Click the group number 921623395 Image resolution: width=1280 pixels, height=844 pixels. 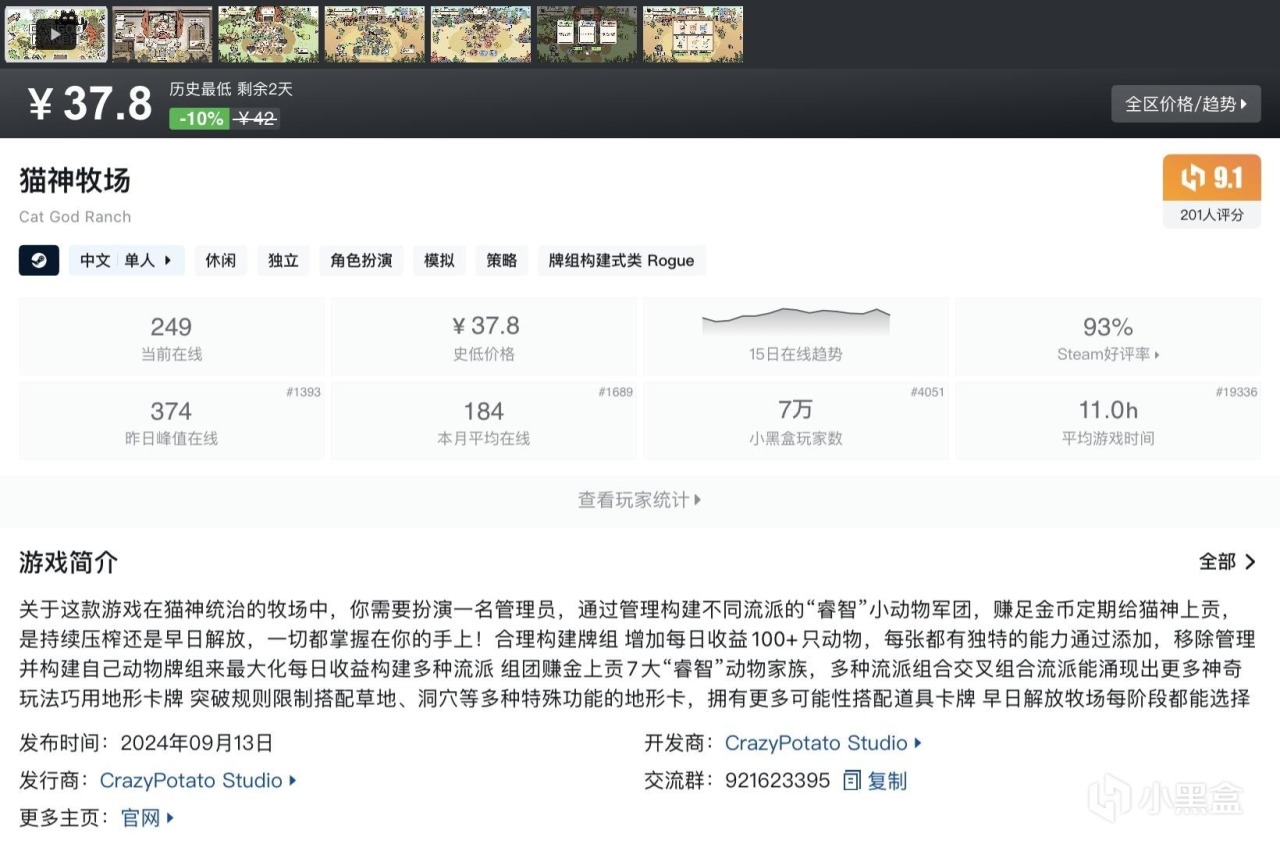tap(777, 781)
